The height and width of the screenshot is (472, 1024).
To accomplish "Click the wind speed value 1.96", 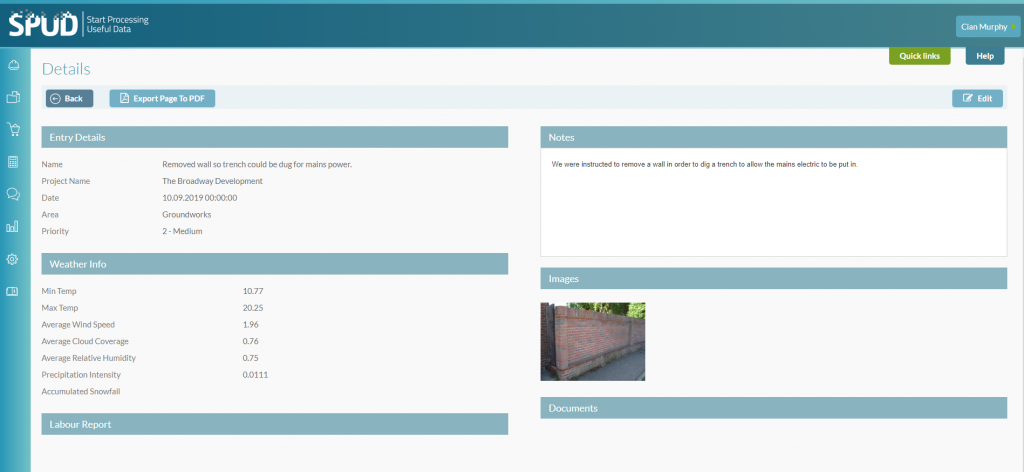I will pos(251,324).
